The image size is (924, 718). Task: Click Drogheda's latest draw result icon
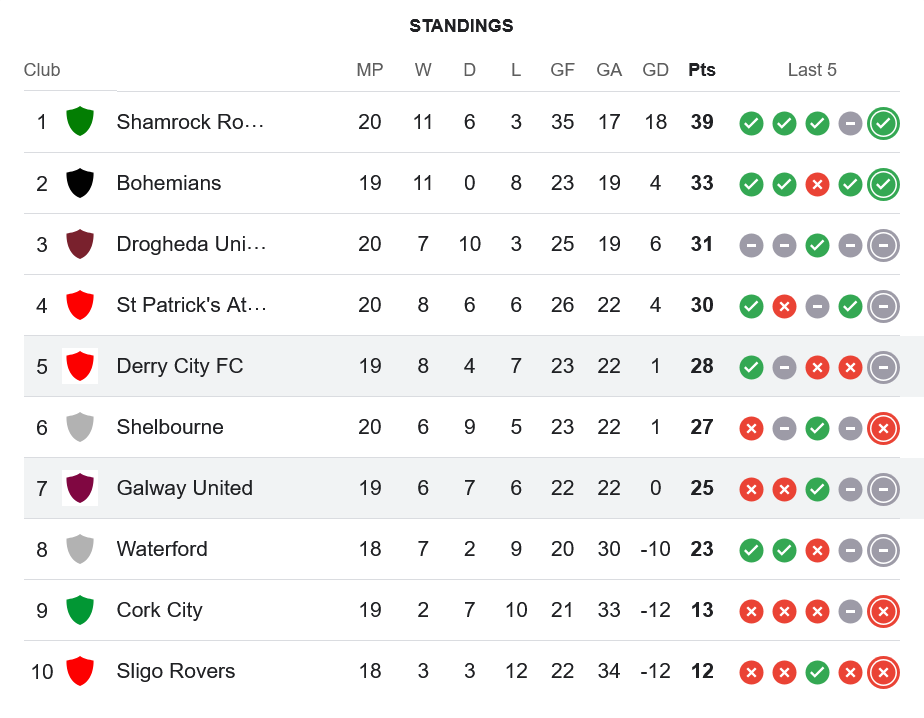pyautogui.click(x=882, y=245)
